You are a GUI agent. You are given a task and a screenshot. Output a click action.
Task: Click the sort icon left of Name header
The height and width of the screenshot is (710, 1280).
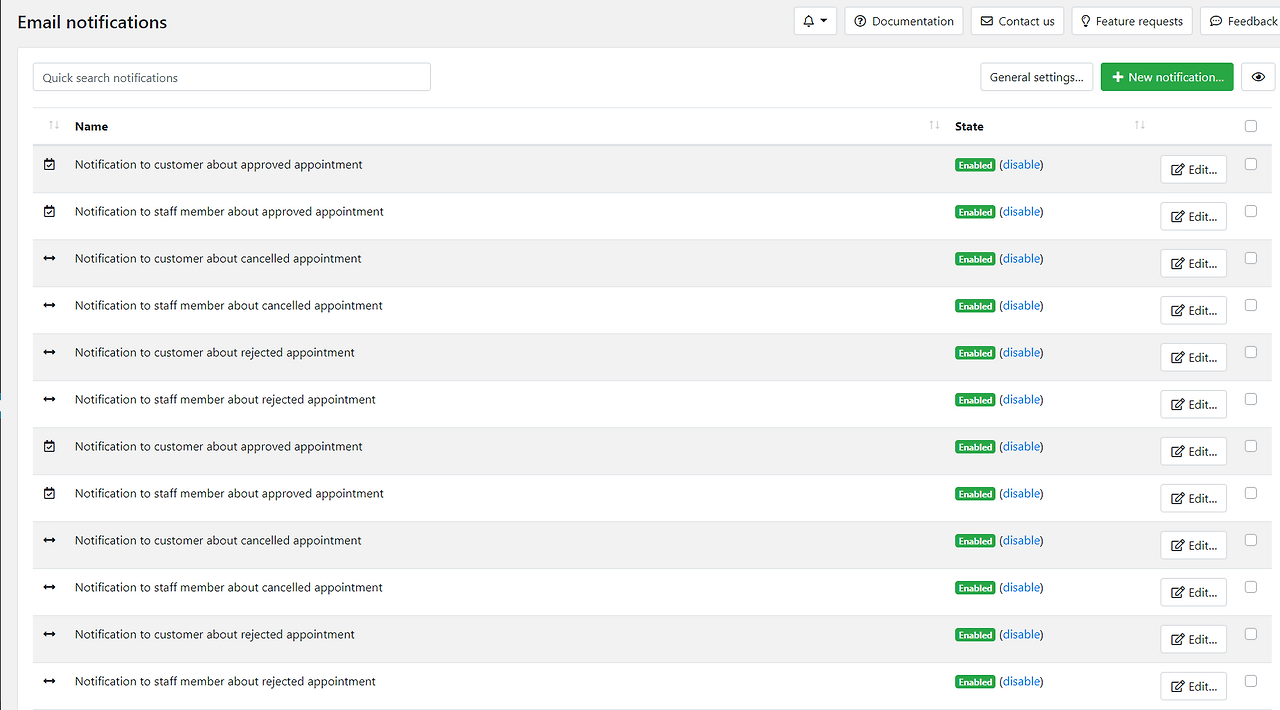[x=54, y=125]
